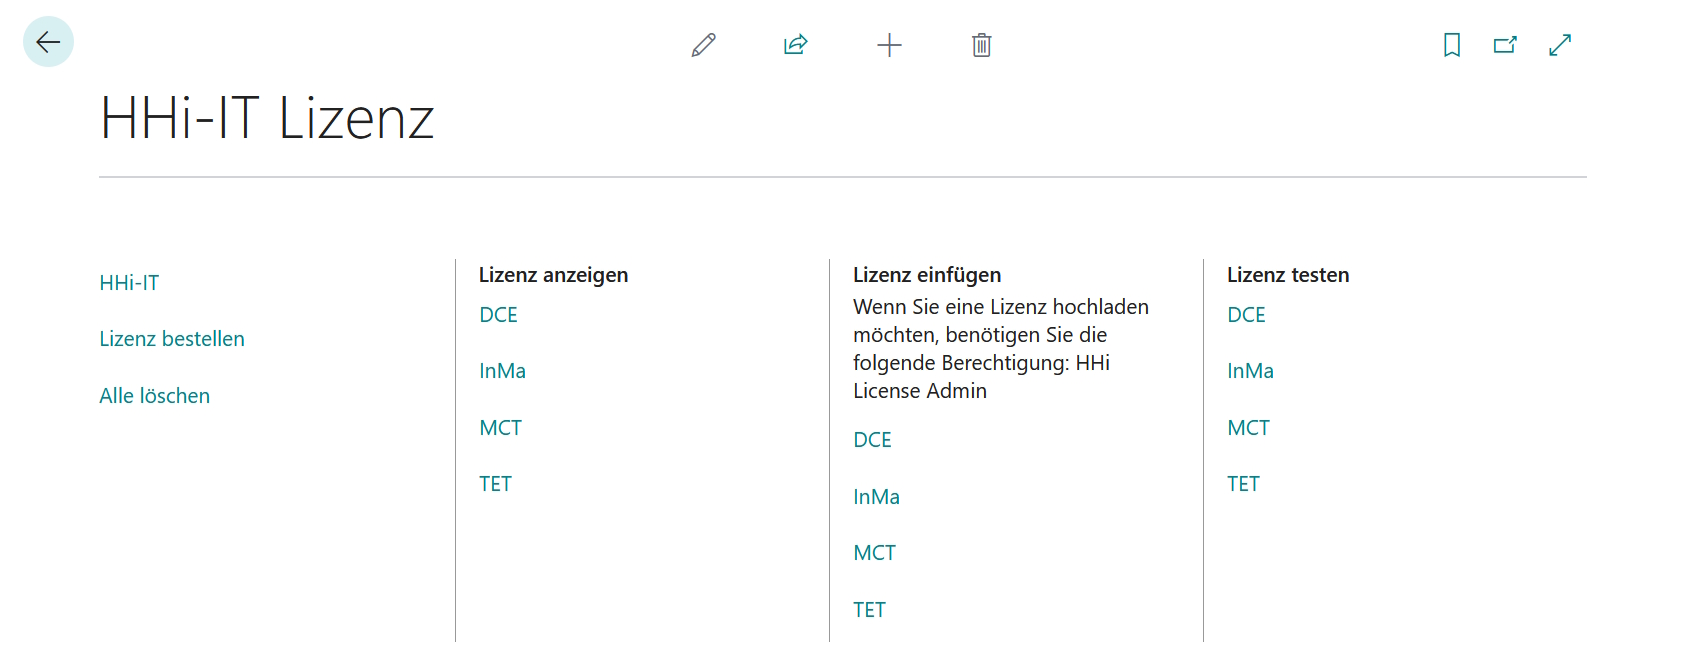Viewport: 1685px width, 666px height.
Task: Open DCE under Lizenz testen
Action: point(1246,314)
